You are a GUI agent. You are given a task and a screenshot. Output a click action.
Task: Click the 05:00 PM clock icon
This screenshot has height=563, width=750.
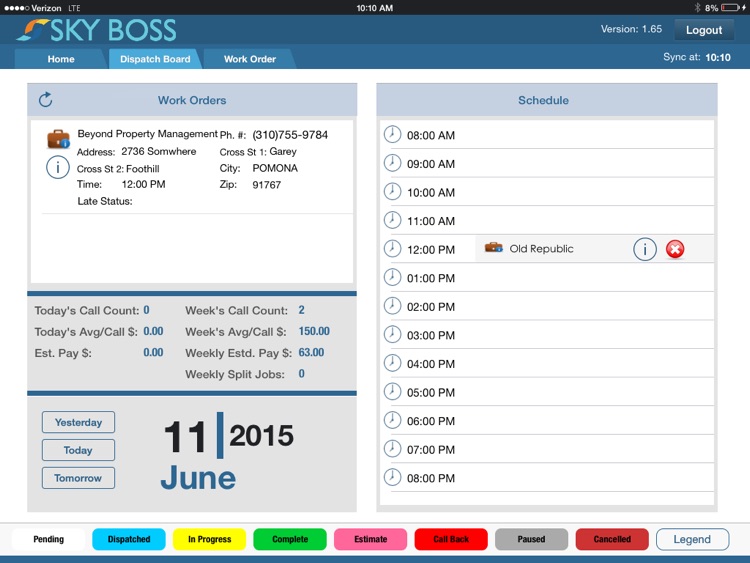click(392, 392)
